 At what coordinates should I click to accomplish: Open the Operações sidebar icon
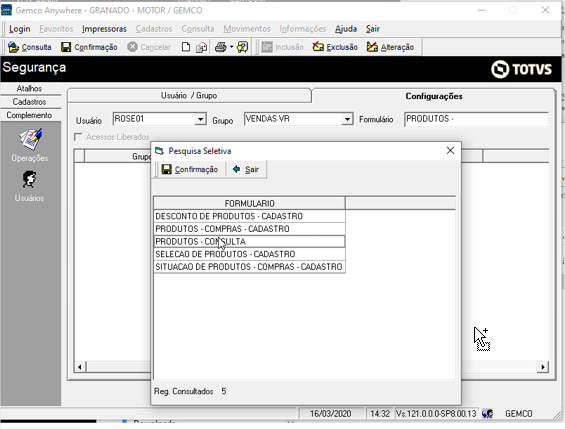click(30, 139)
